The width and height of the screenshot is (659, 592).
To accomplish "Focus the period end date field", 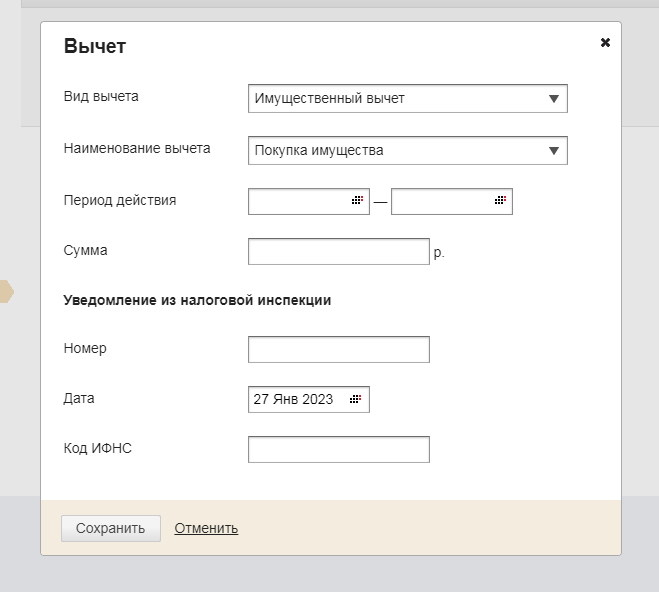I will [x=440, y=201].
